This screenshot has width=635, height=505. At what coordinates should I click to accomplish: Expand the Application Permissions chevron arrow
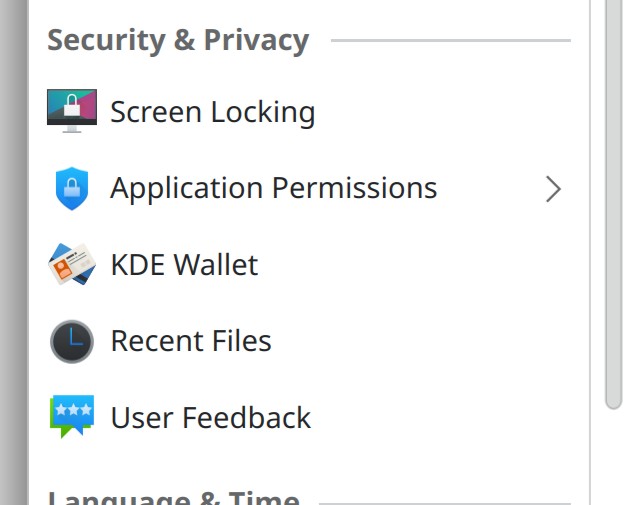coord(553,188)
